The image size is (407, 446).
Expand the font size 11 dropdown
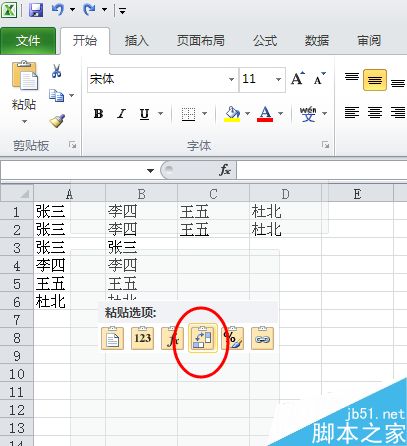tap(278, 79)
